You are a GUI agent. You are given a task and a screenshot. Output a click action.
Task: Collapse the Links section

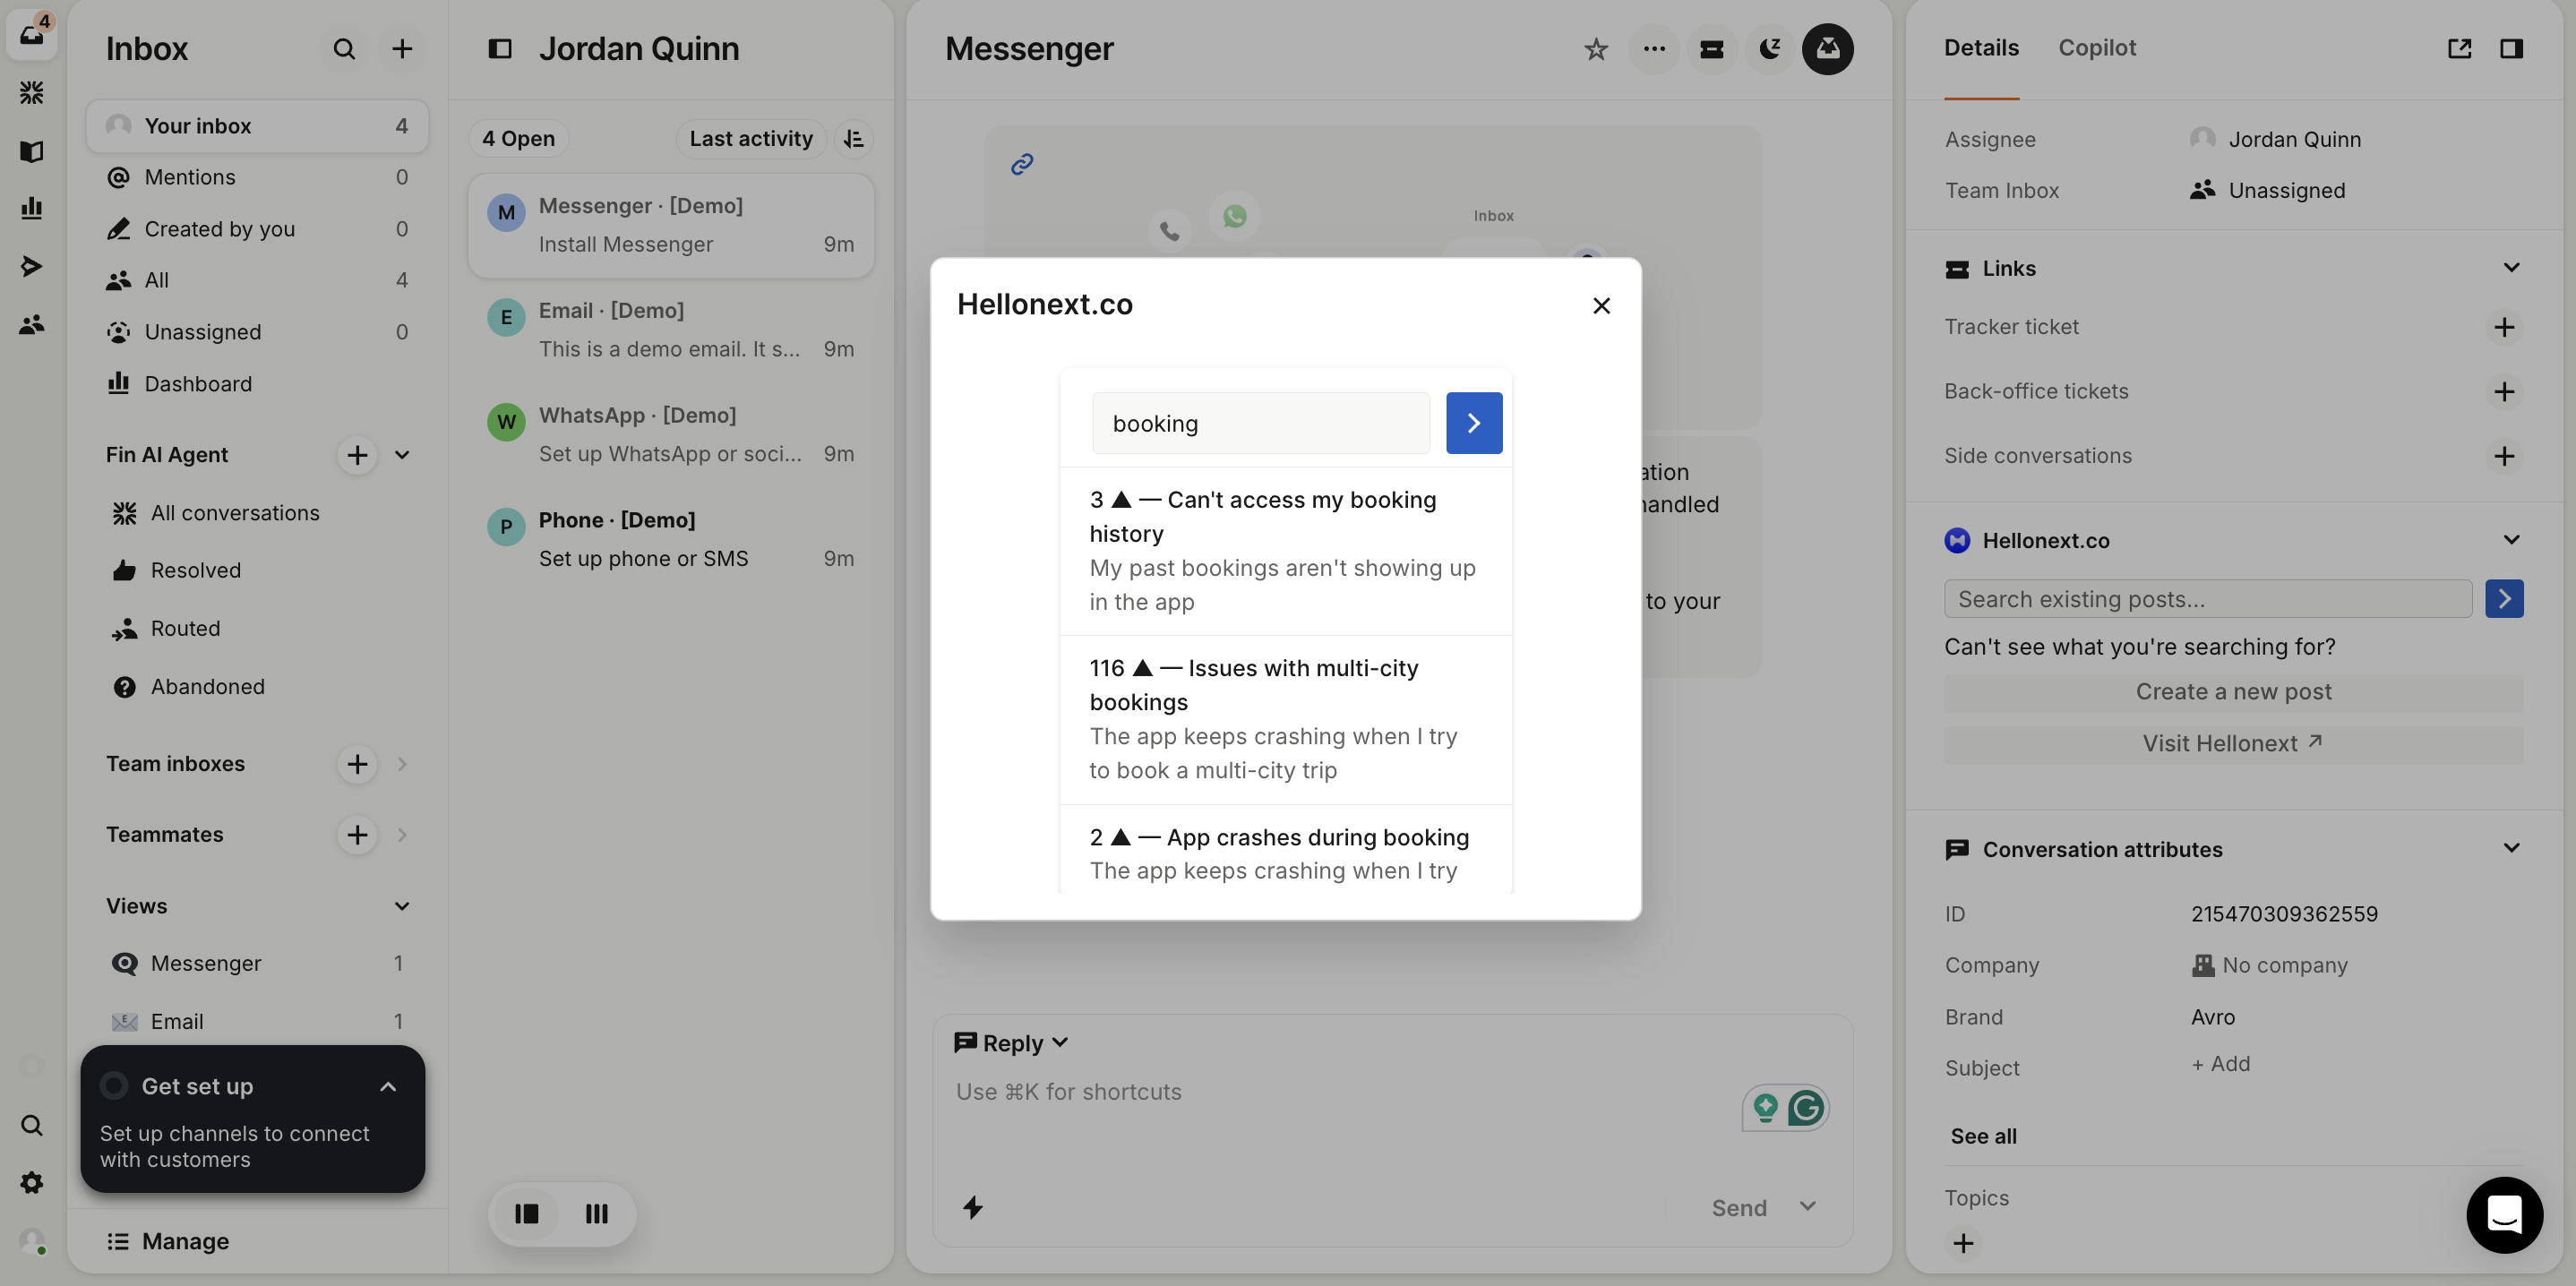[x=2511, y=268]
